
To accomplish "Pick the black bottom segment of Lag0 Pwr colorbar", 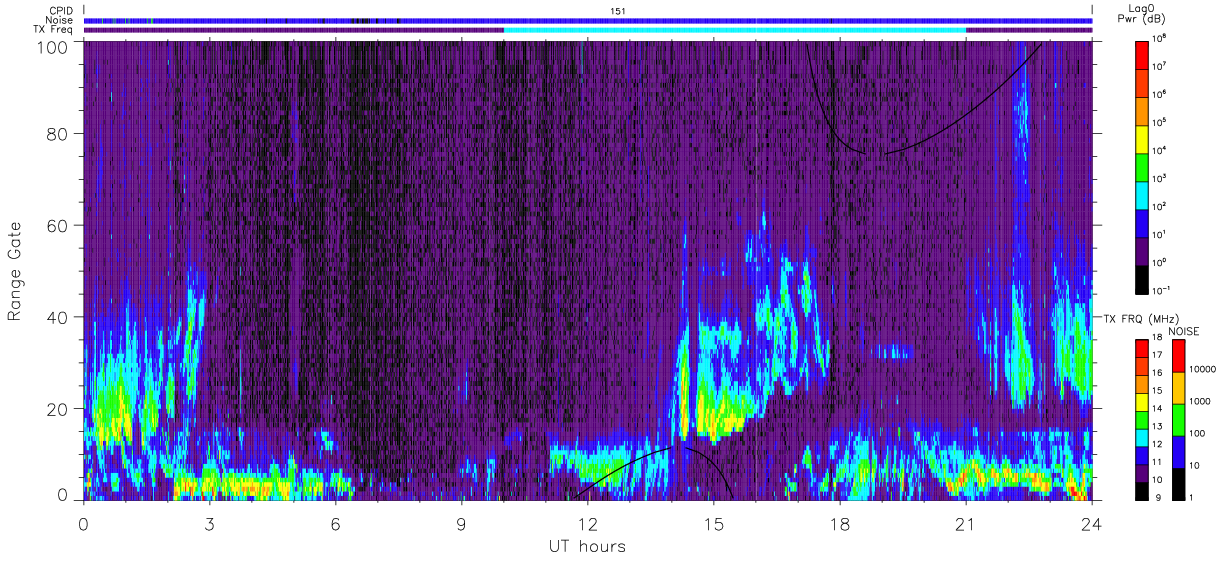I will [1142, 278].
